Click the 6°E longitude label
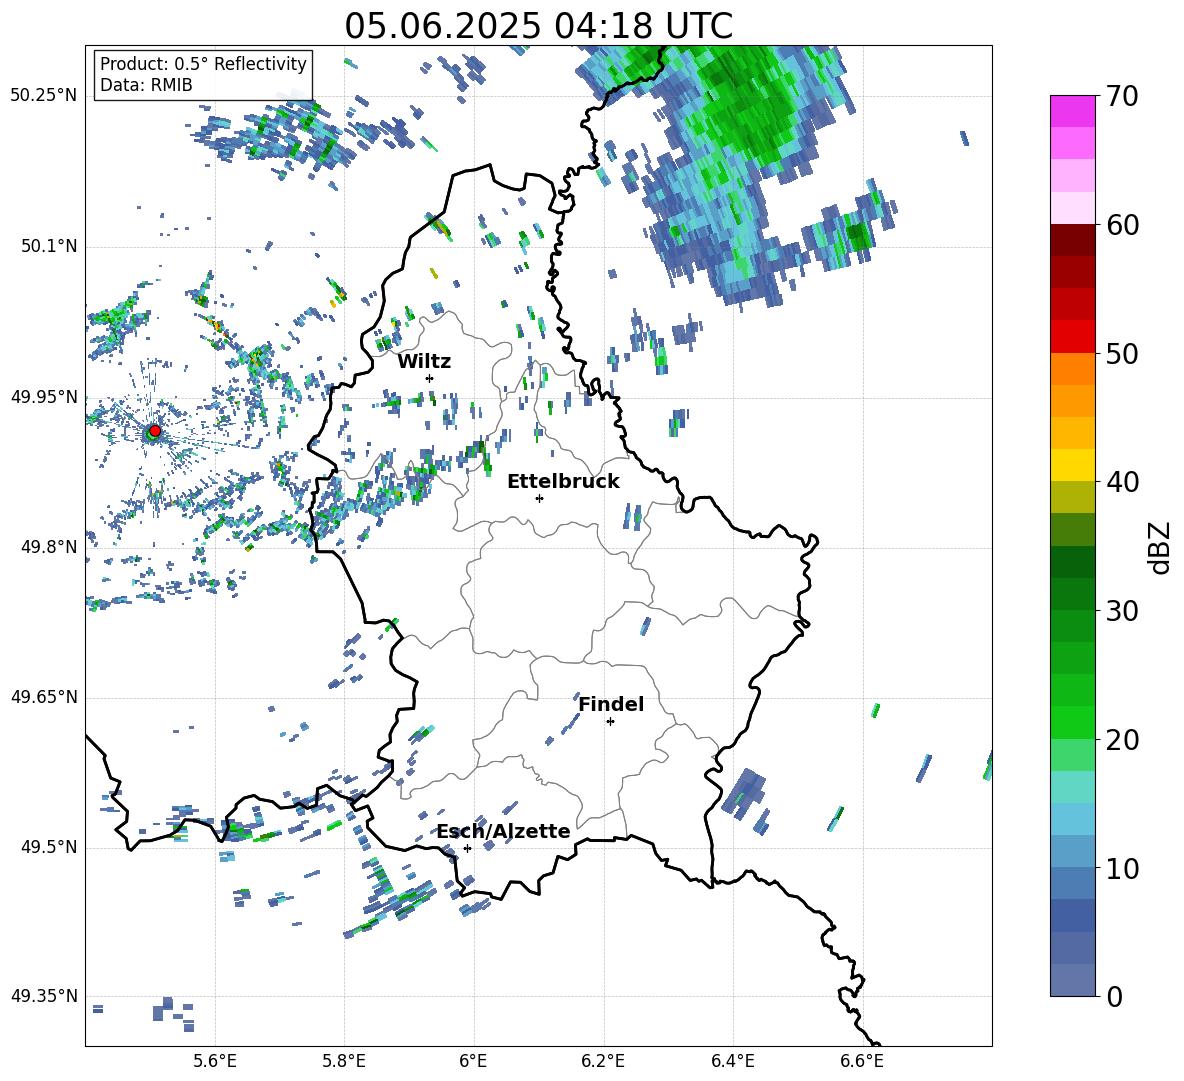1184x1081 pixels. click(473, 1061)
